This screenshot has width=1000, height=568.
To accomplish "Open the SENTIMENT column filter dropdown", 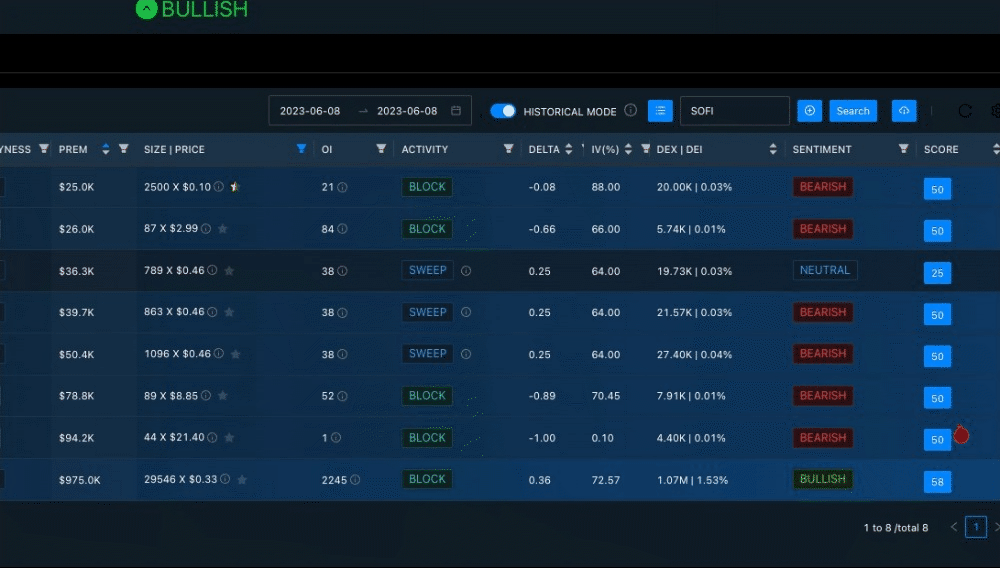I will pos(903,149).
